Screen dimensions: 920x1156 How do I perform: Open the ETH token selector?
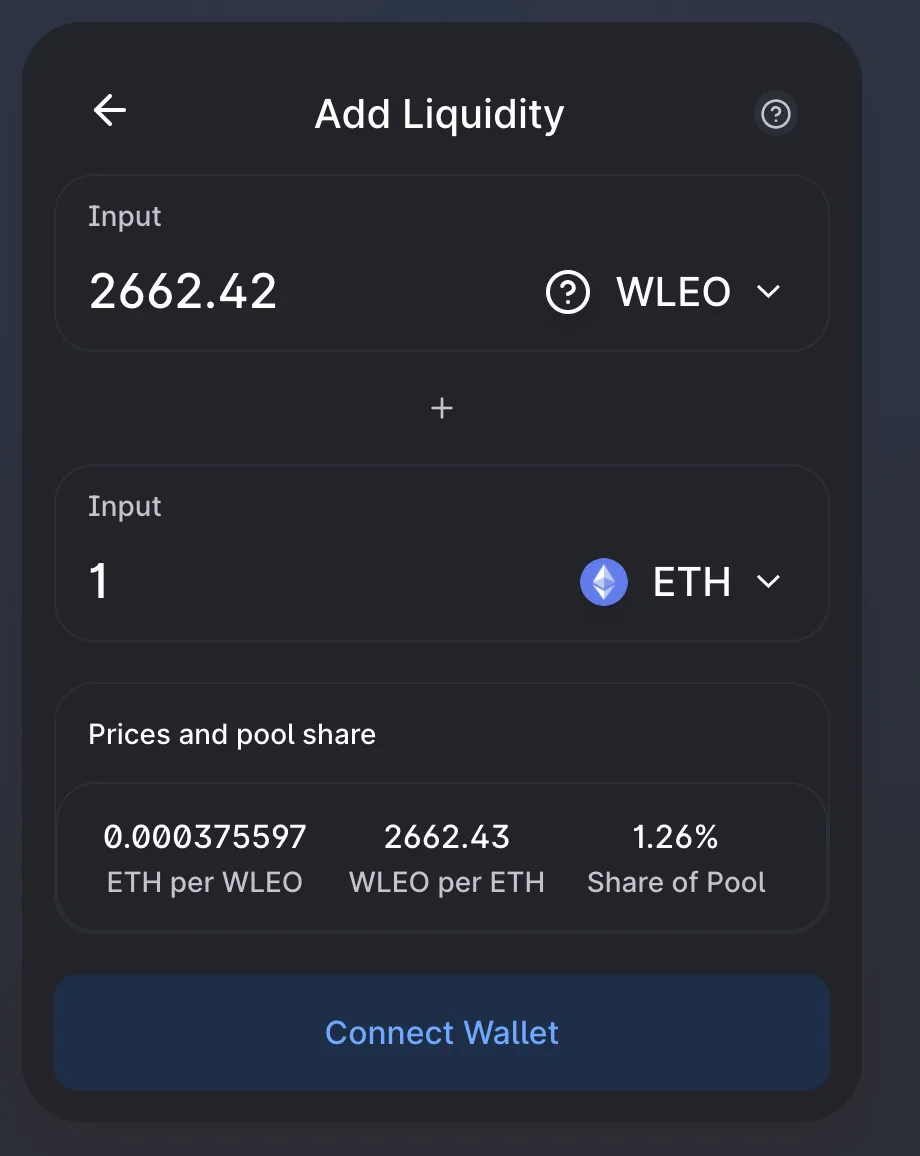(x=680, y=582)
